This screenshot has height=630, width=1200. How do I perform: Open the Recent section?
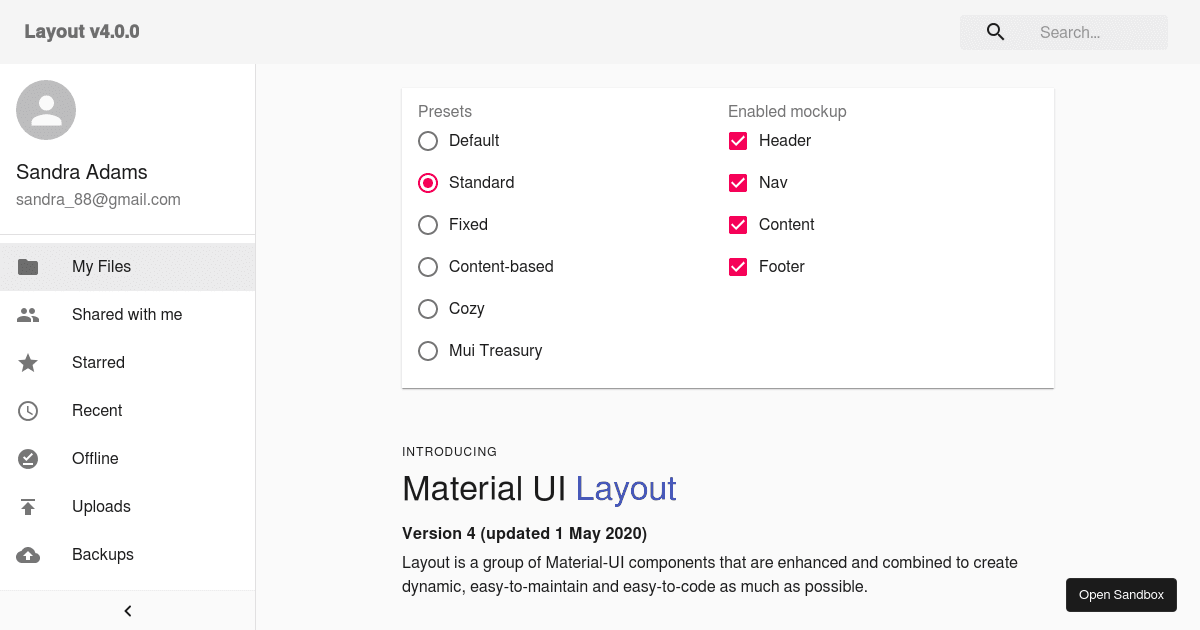pos(97,410)
